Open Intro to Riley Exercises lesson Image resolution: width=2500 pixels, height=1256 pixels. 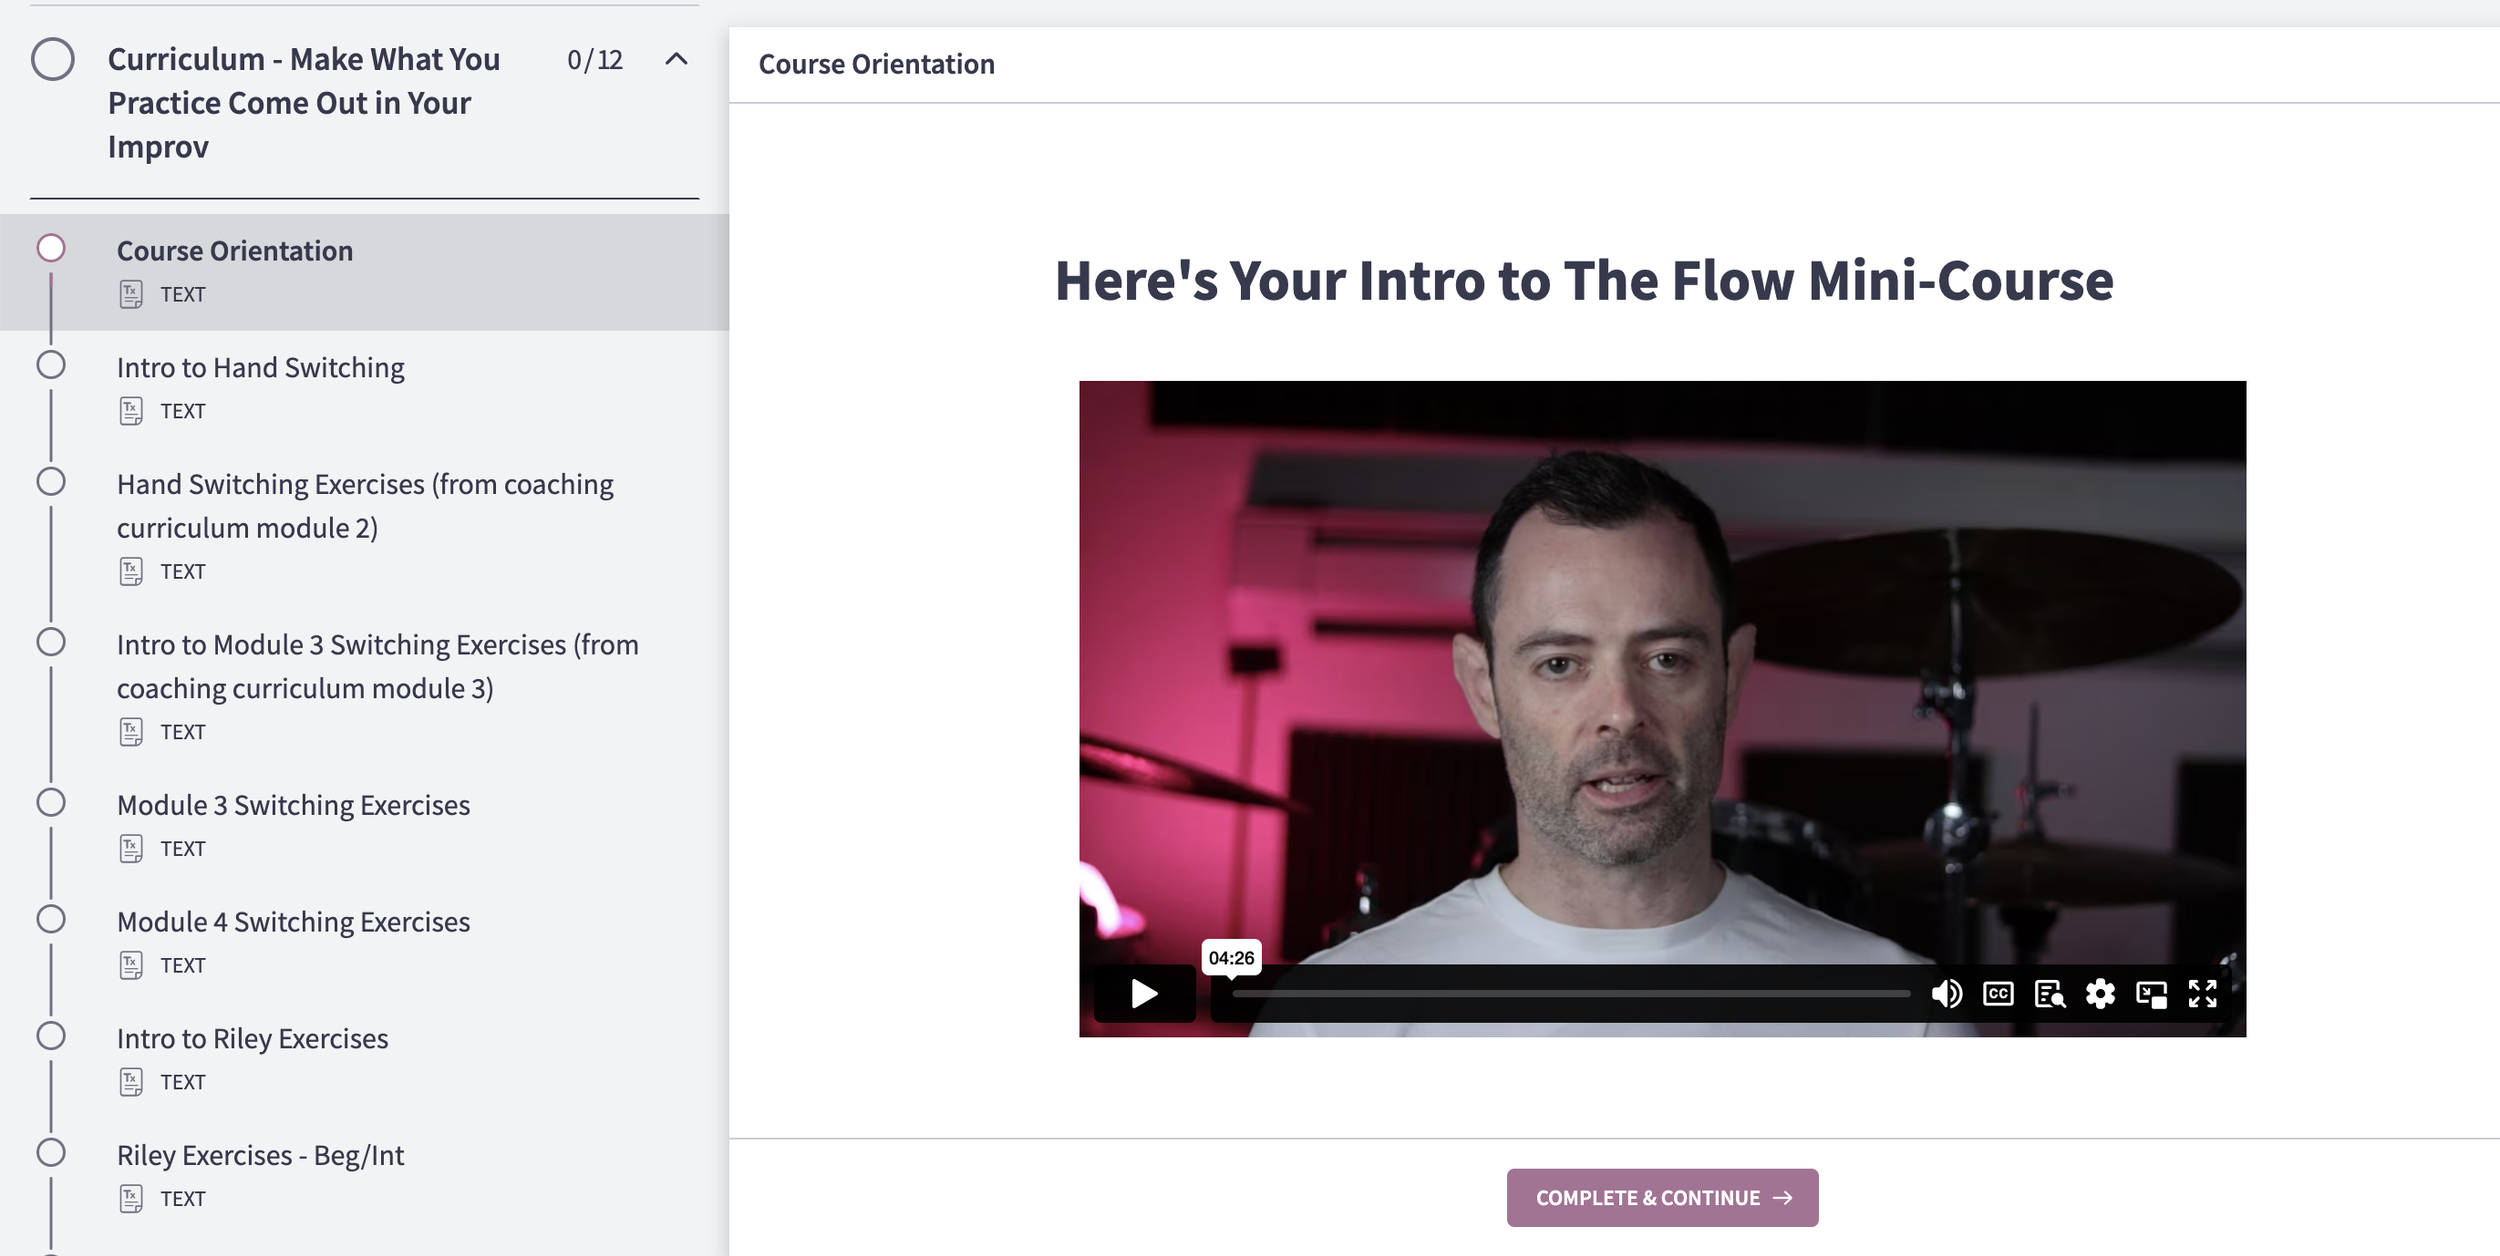pos(252,1039)
